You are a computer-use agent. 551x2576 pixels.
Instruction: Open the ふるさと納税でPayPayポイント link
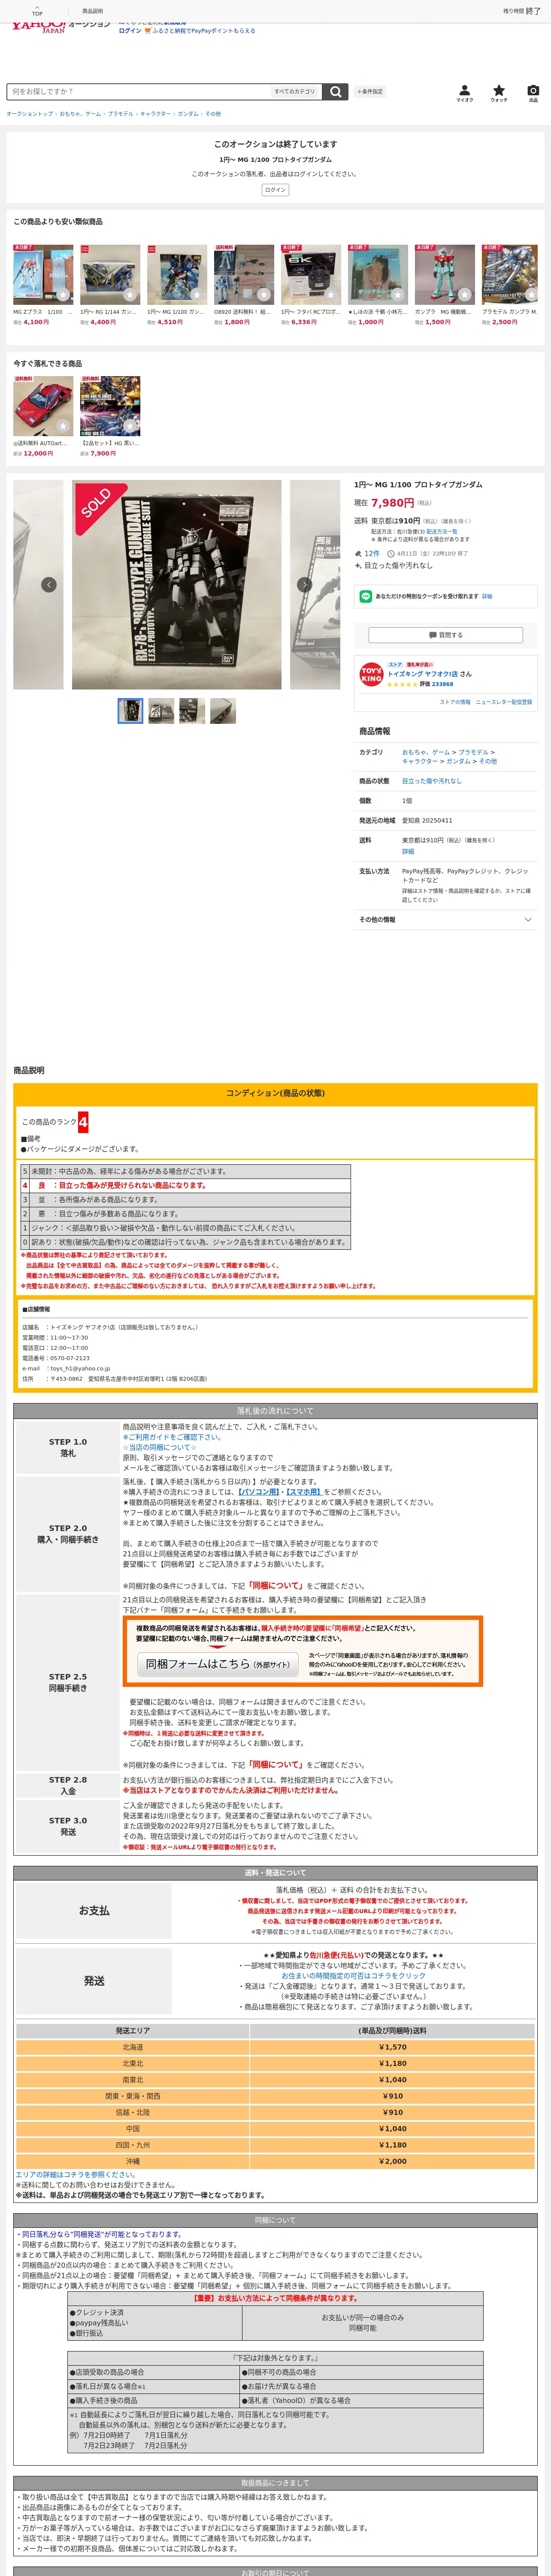(203, 31)
